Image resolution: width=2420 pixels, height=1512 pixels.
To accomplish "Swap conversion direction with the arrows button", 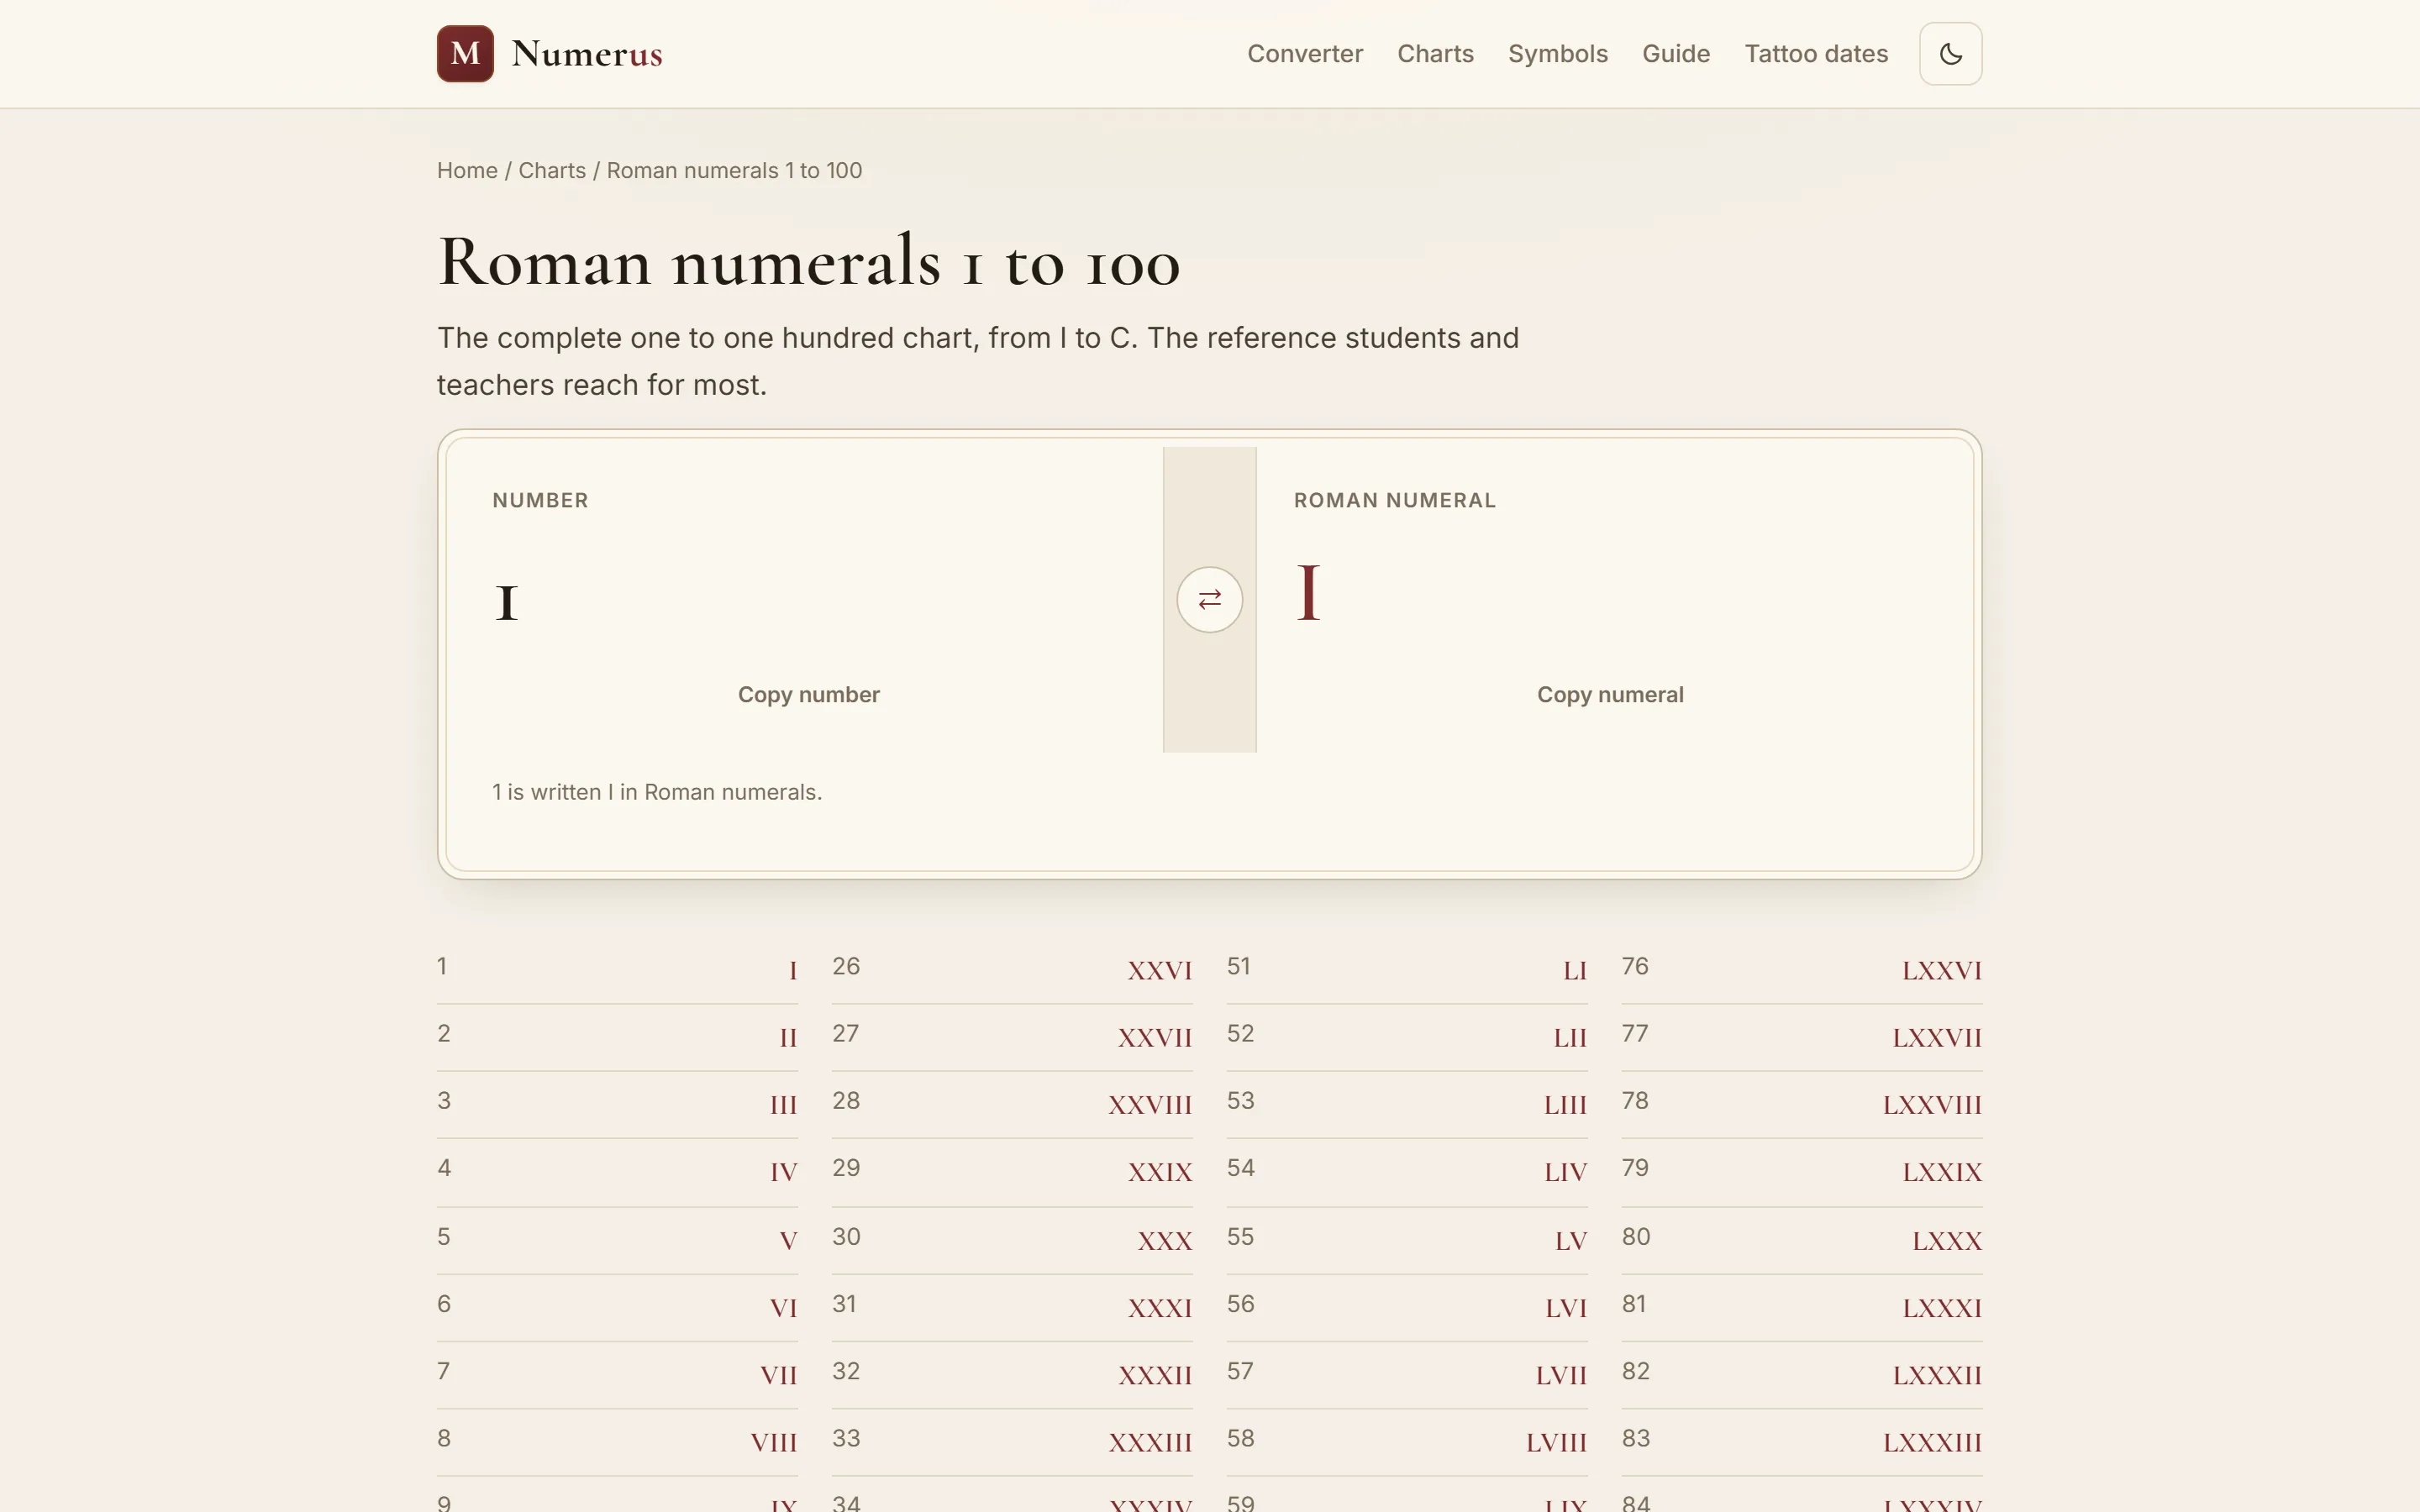I will 1209,600.
